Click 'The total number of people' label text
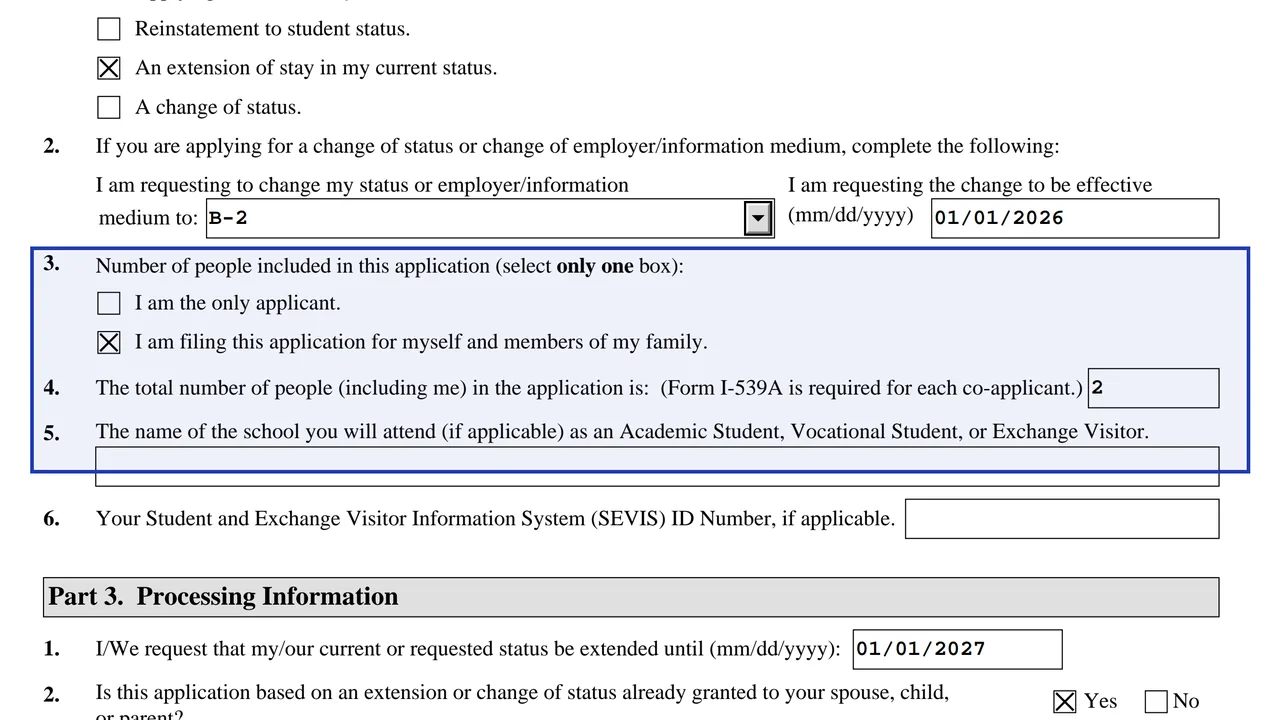This screenshot has width=1280, height=720. [589, 388]
